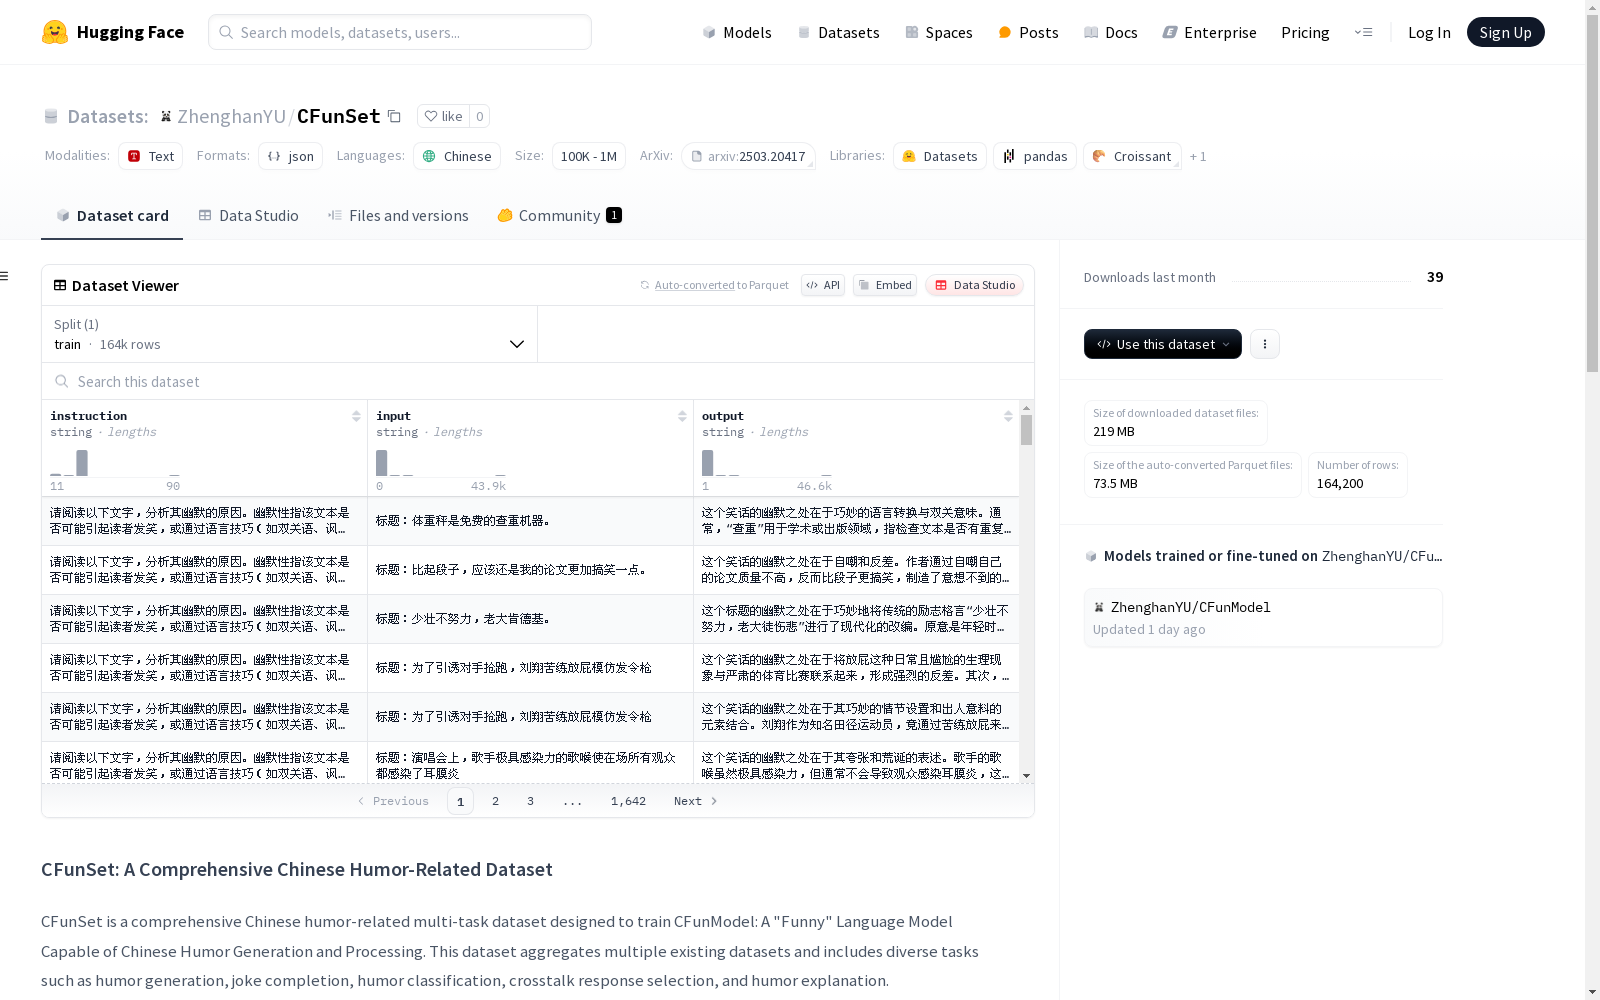Open the arxiv:2503.20417 tag
Viewport: 1600px width, 1000px height.
[748, 156]
